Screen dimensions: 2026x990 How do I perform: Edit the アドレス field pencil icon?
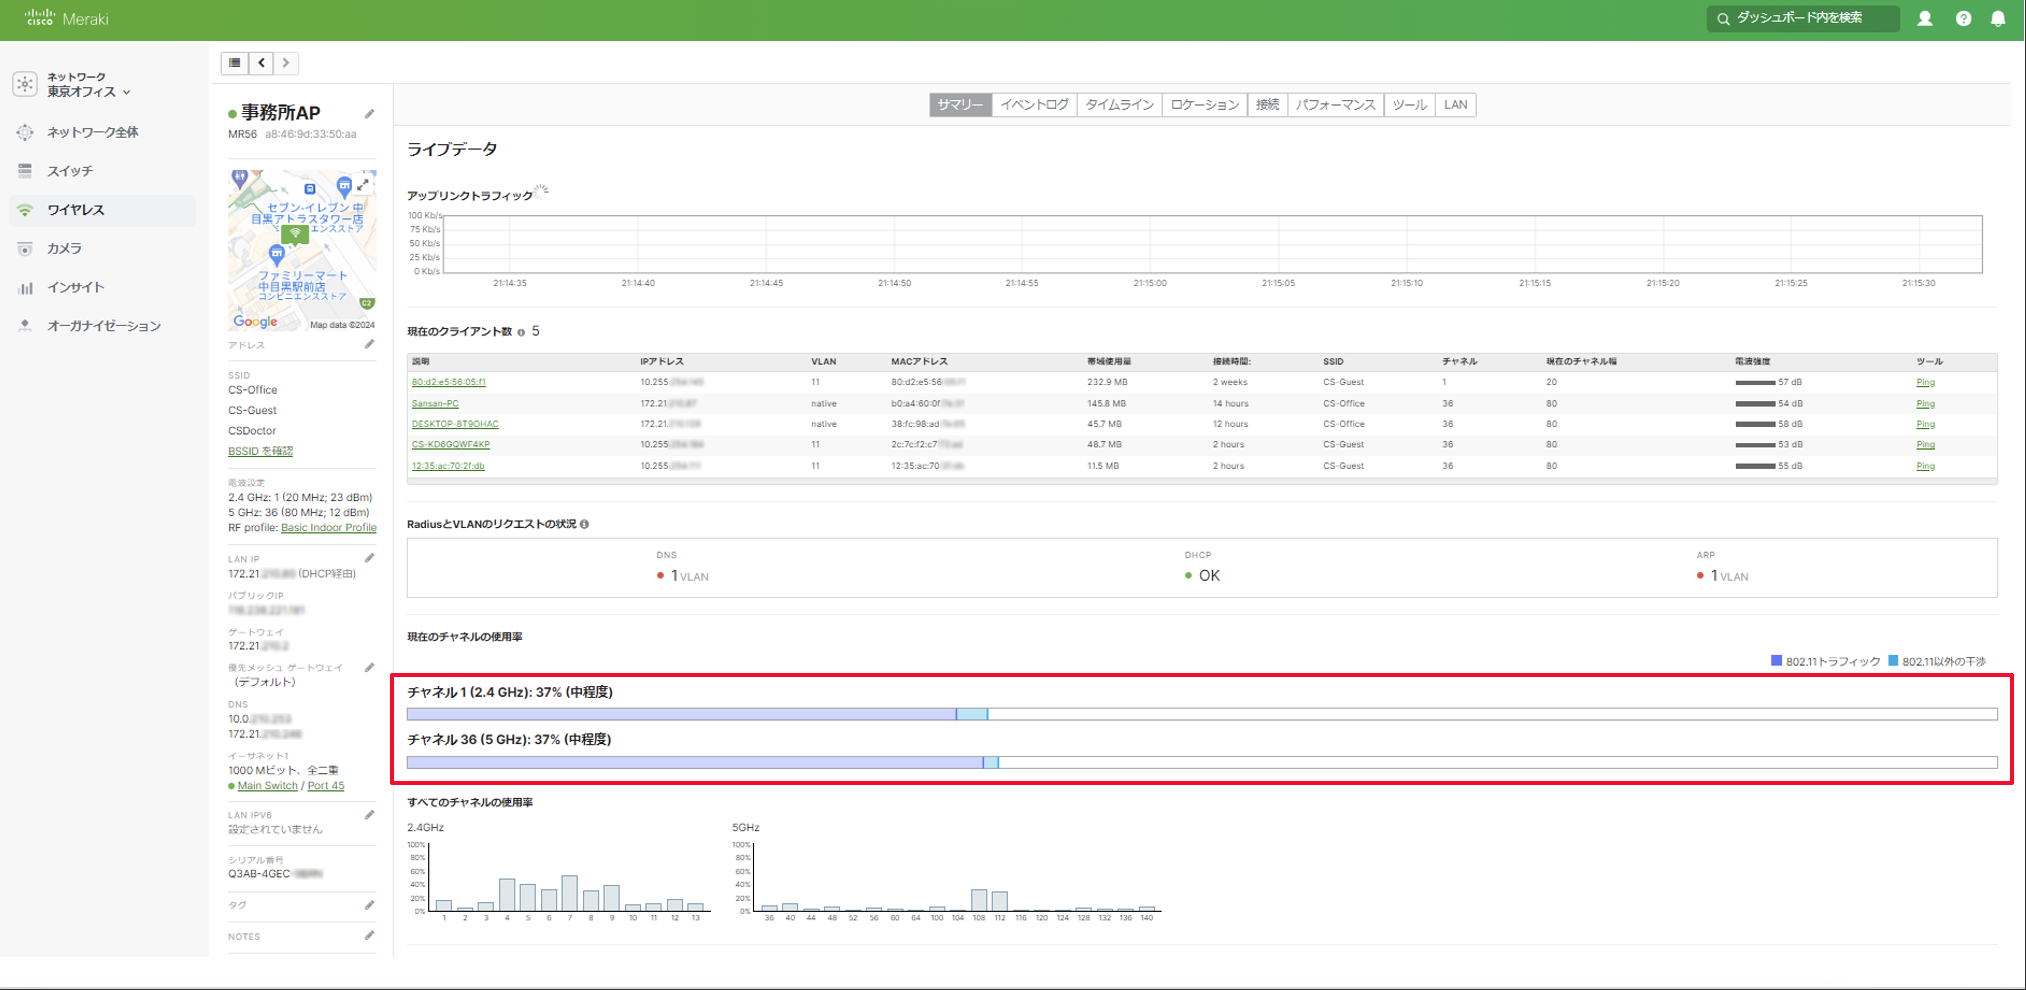pyautogui.click(x=370, y=344)
